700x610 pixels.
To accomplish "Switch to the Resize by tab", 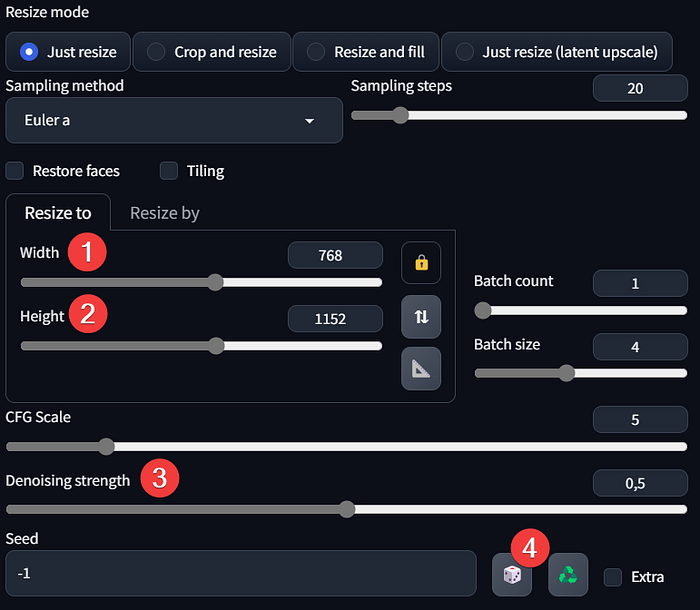I will pos(165,213).
